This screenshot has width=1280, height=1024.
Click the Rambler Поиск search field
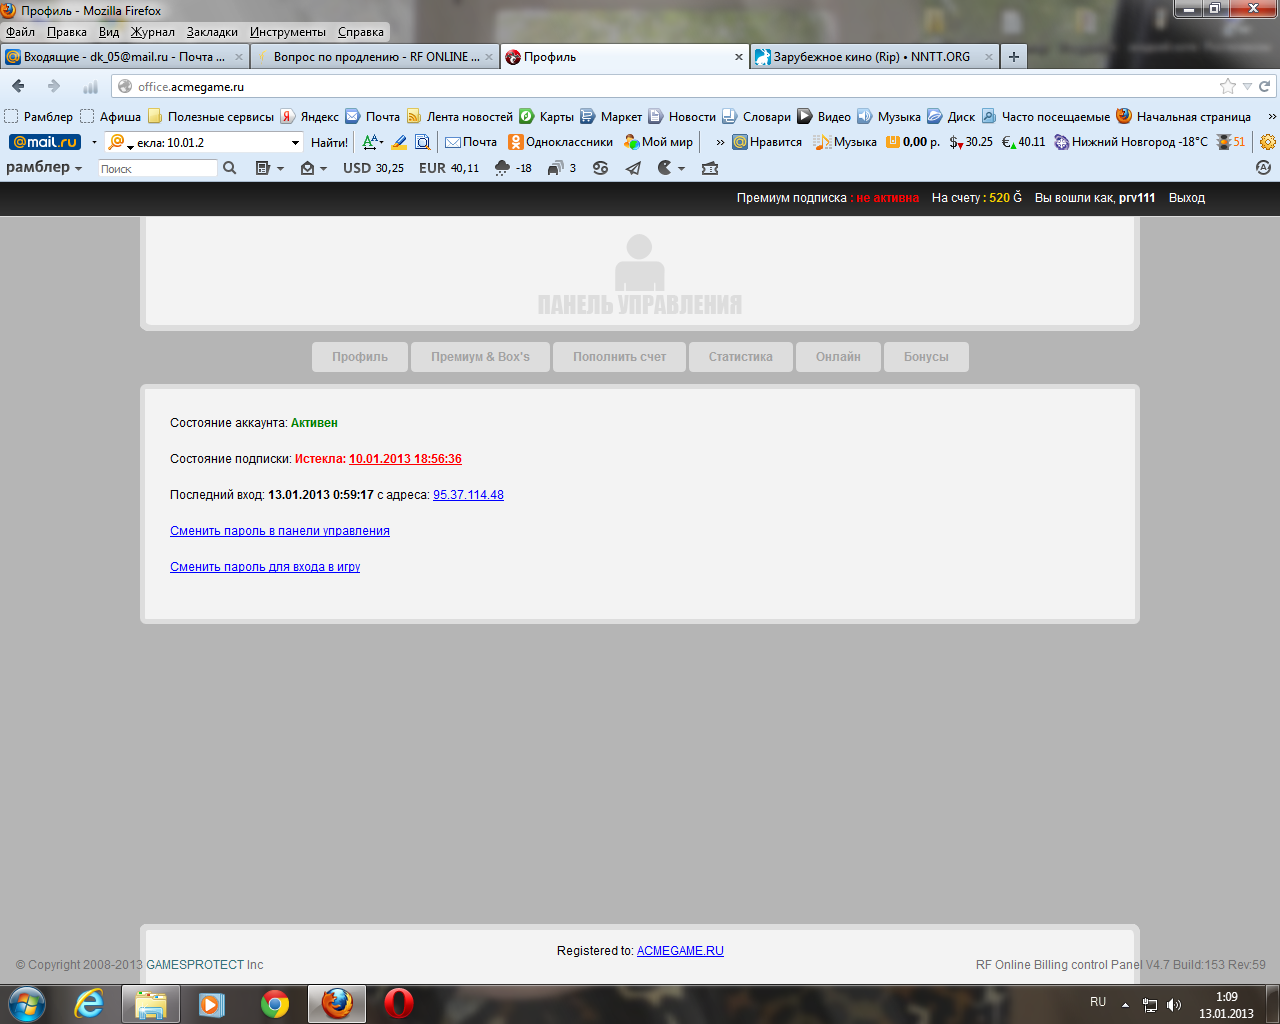coord(158,168)
